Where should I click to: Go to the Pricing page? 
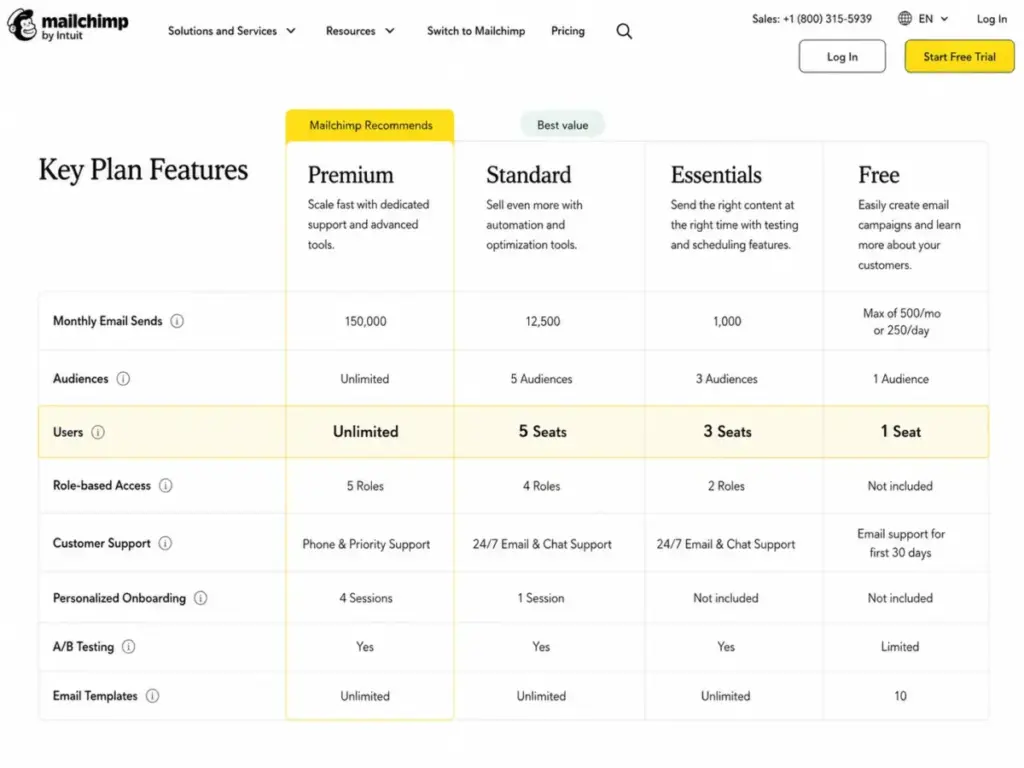[x=568, y=31]
